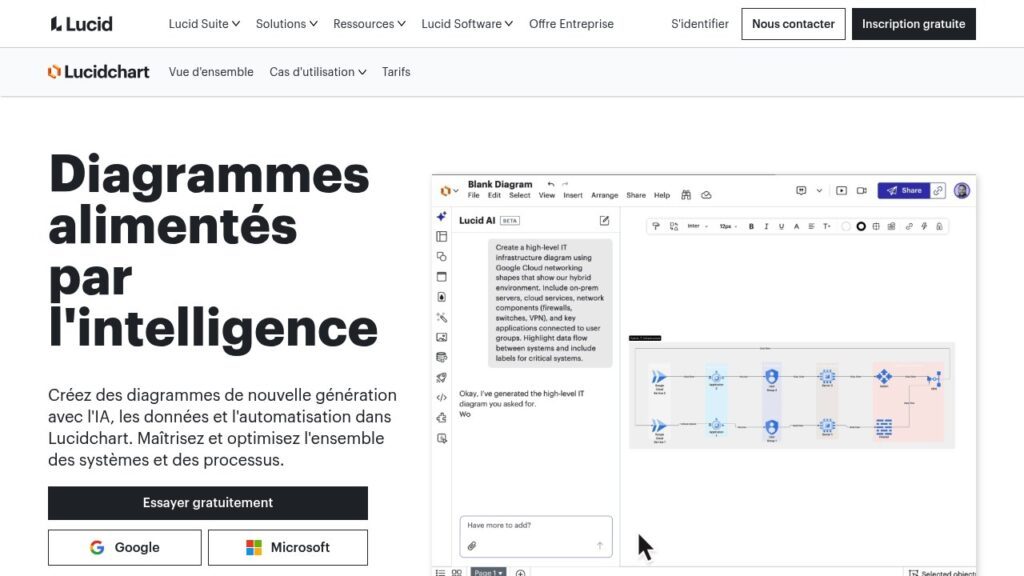Open the comments speech bubble icon
The width and height of the screenshot is (1024, 576).
coord(801,191)
